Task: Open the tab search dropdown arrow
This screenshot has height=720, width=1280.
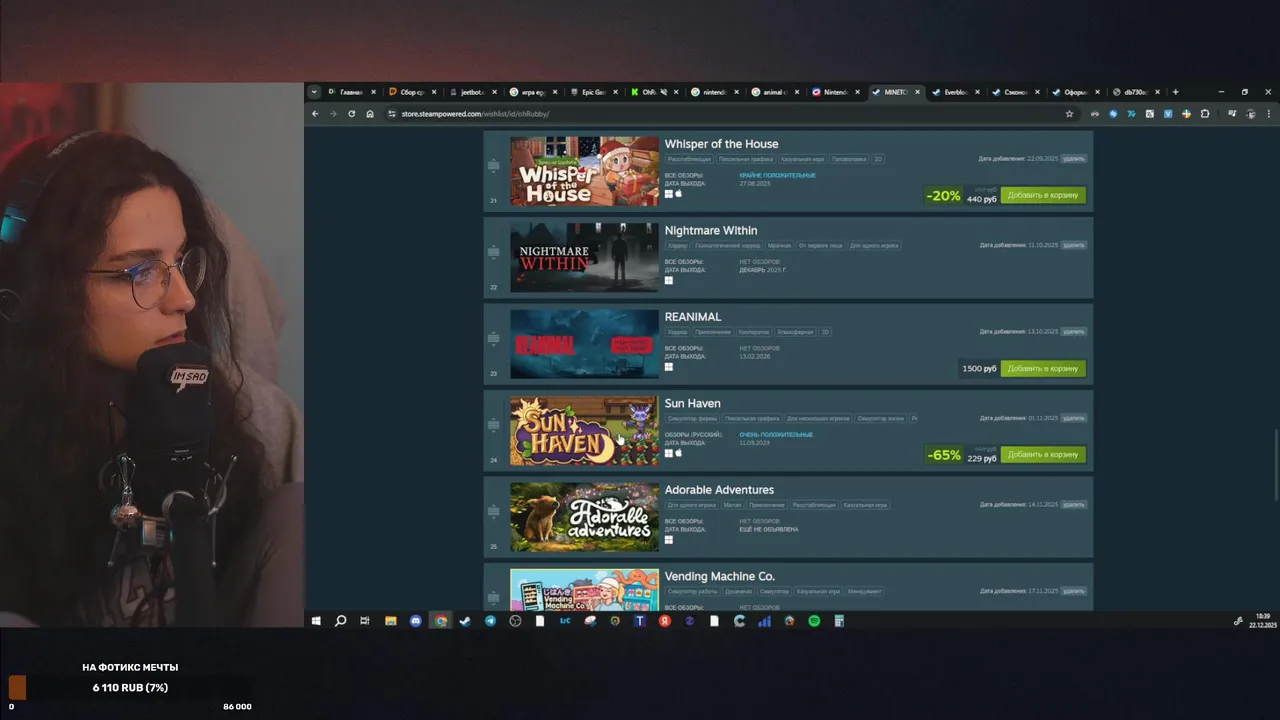Action: [314, 92]
